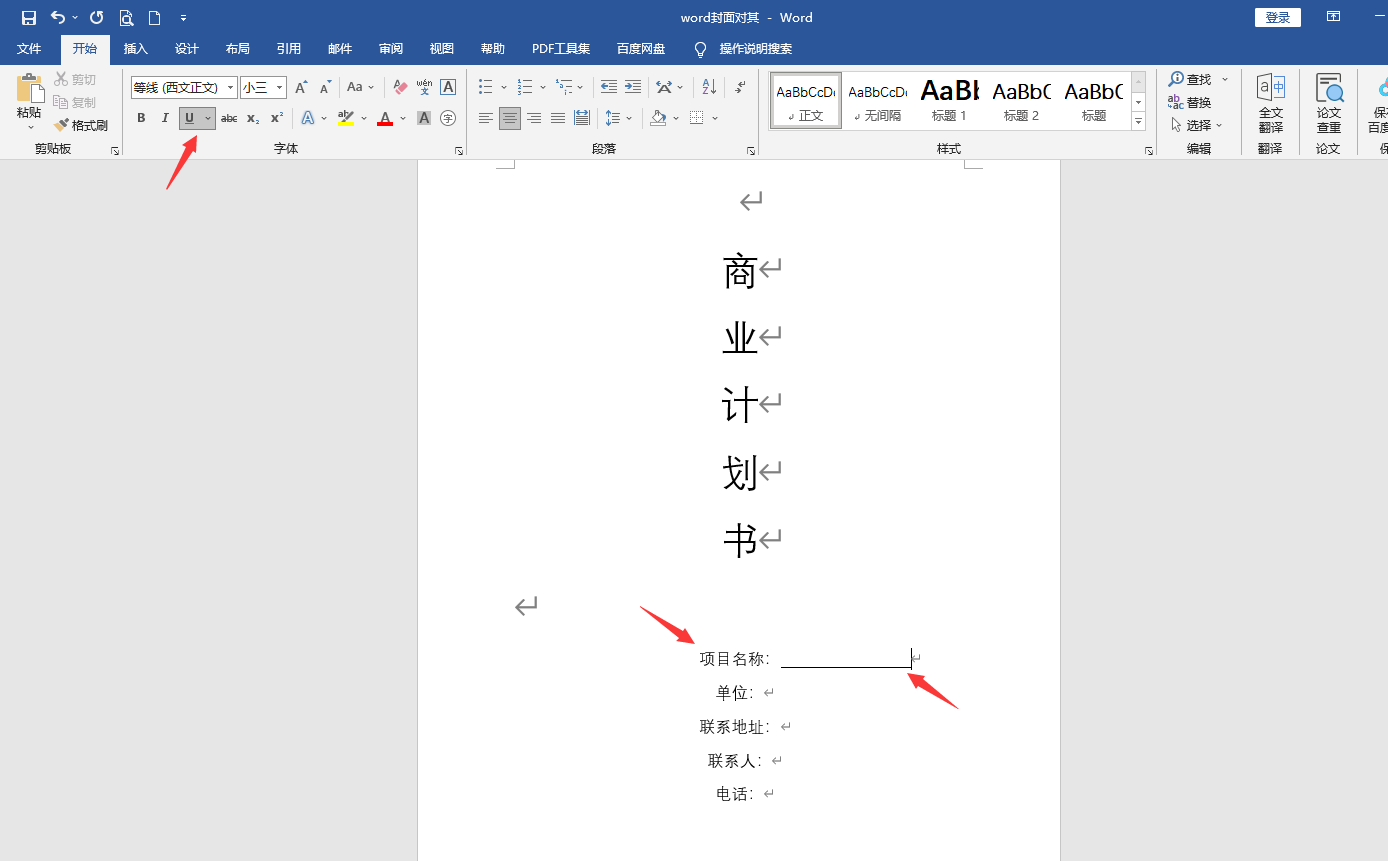Save document with the floppy disk icon
The image size is (1388, 861).
[29, 18]
